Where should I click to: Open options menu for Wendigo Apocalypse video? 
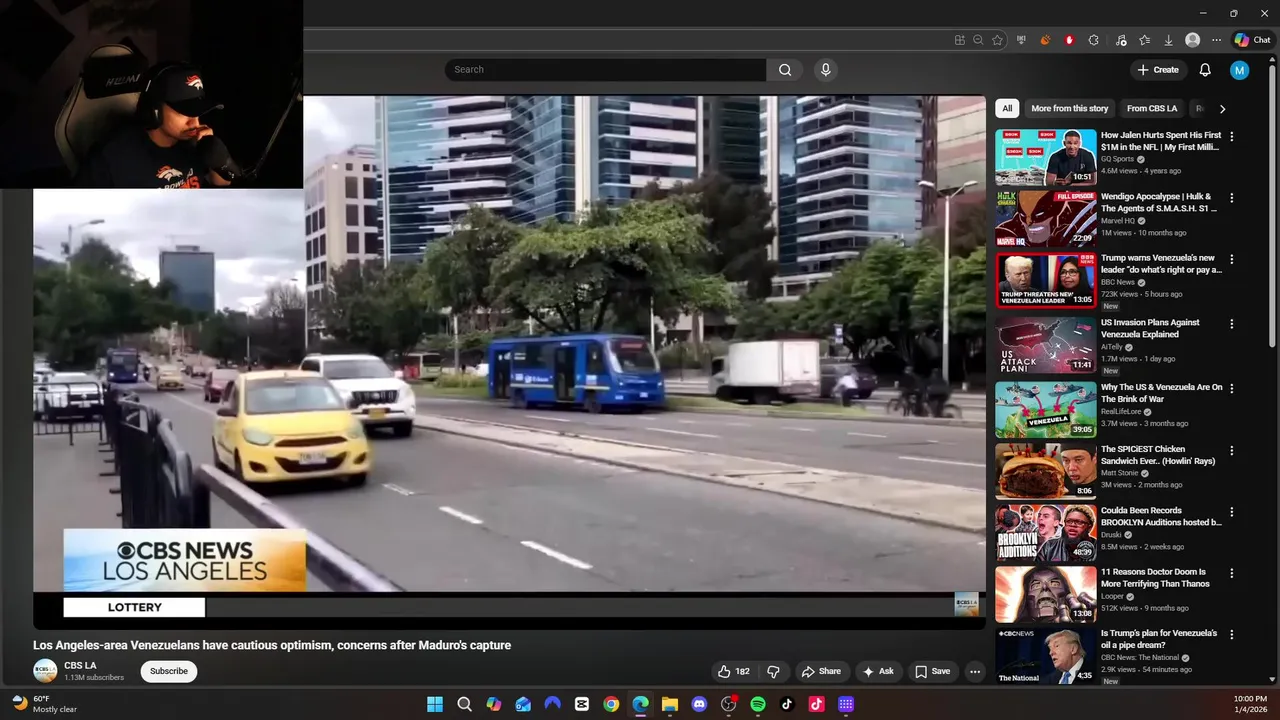point(1232,198)
